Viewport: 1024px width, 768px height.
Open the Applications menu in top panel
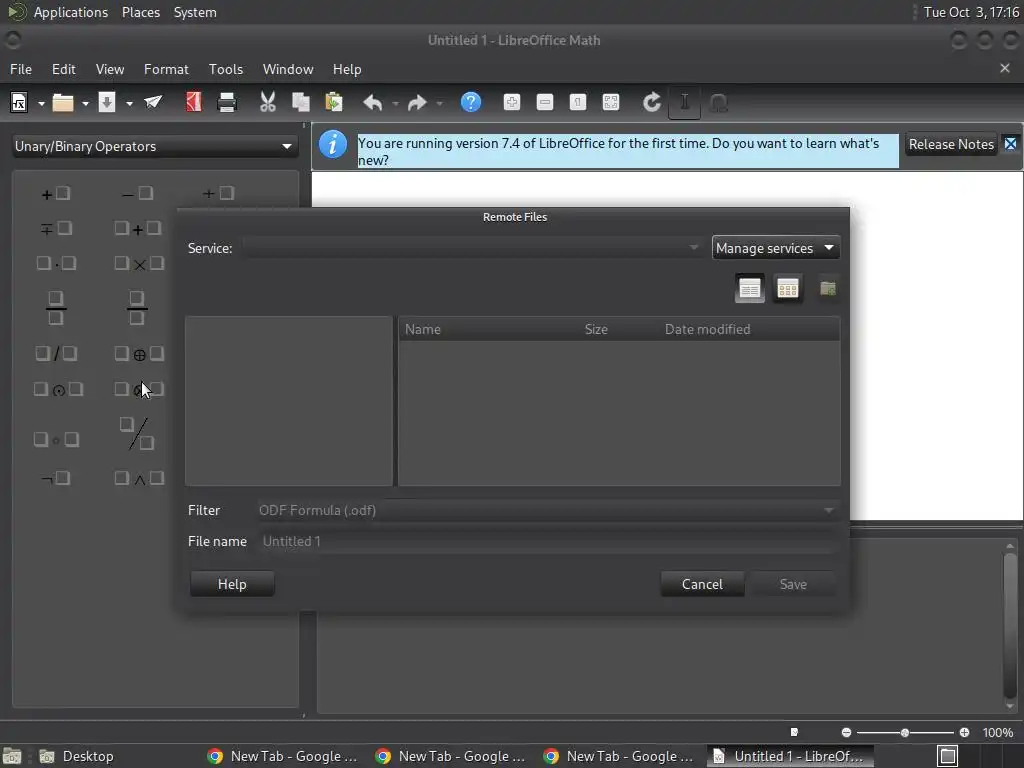pyautogui.click(x=71, y=12)
